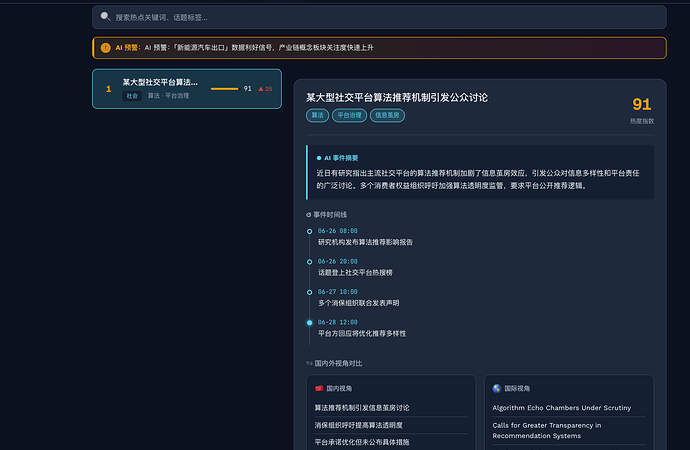Image resolution: width=690 pixels, height=450 pixels.
Task: Open the AI 预警 新能源汽车出口 alert banner
Action: point(379,48)
